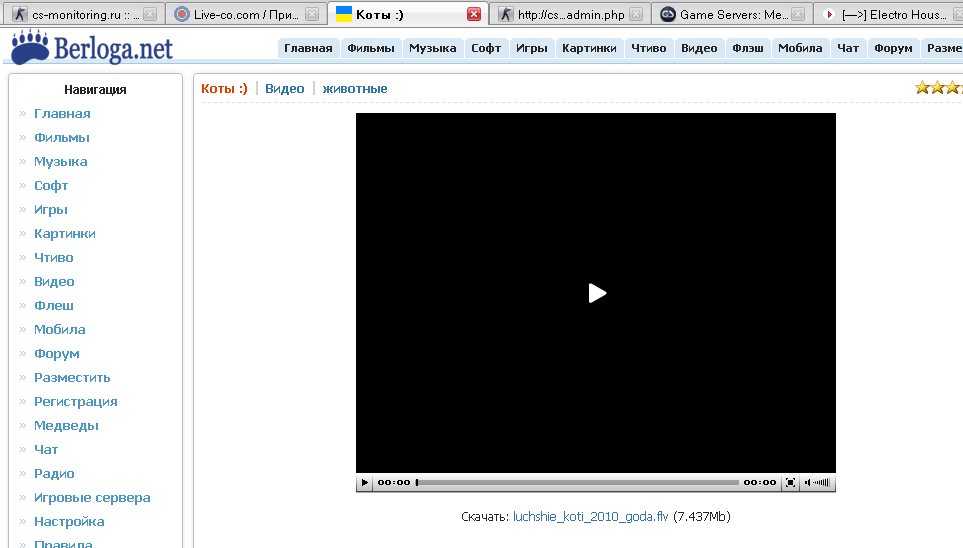
Task: Close the active Коты :) browser tab
Action: pyautogui.click(x=474, y=14)
